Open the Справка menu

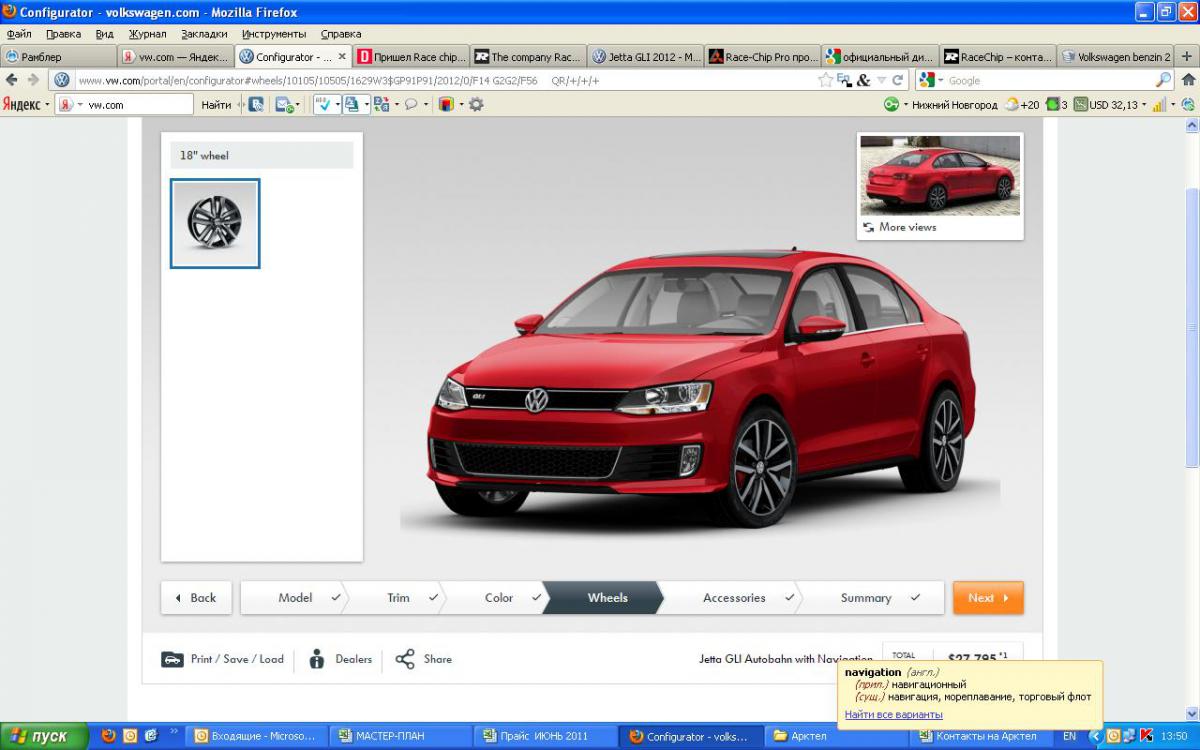click(x=341, y=34)
